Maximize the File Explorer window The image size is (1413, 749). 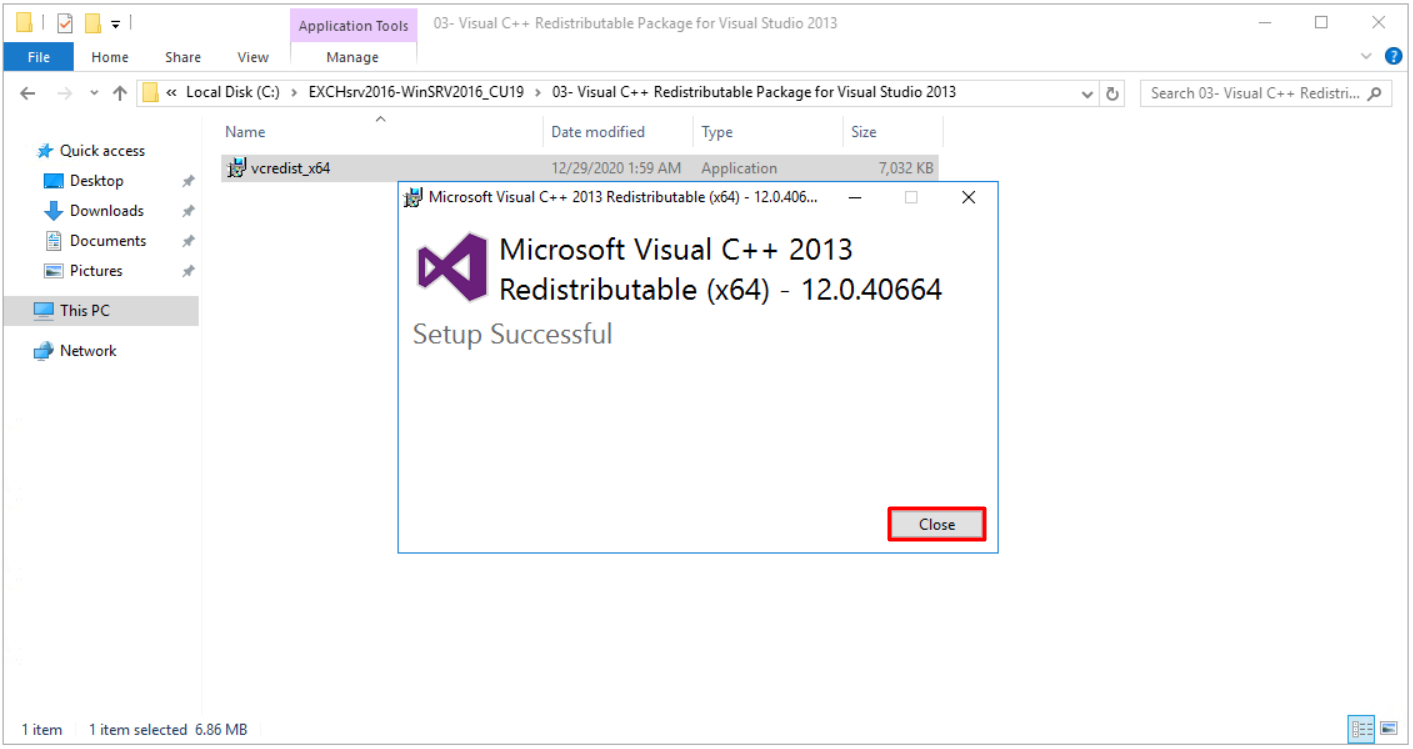1321,22
